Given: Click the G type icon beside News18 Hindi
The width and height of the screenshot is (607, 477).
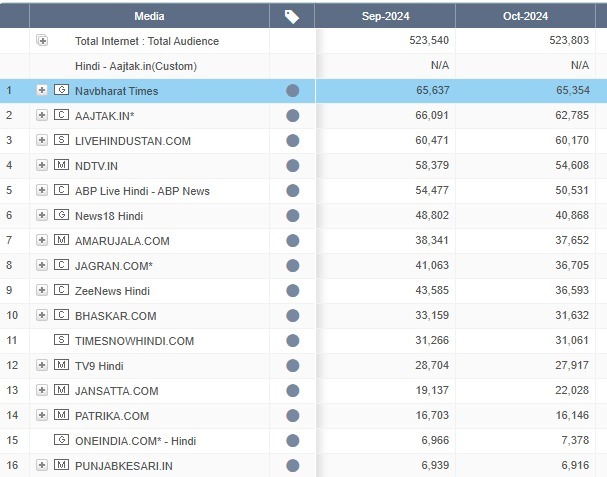Looking at the screenshot, I should pyautogui.click(x=61, y=215).
